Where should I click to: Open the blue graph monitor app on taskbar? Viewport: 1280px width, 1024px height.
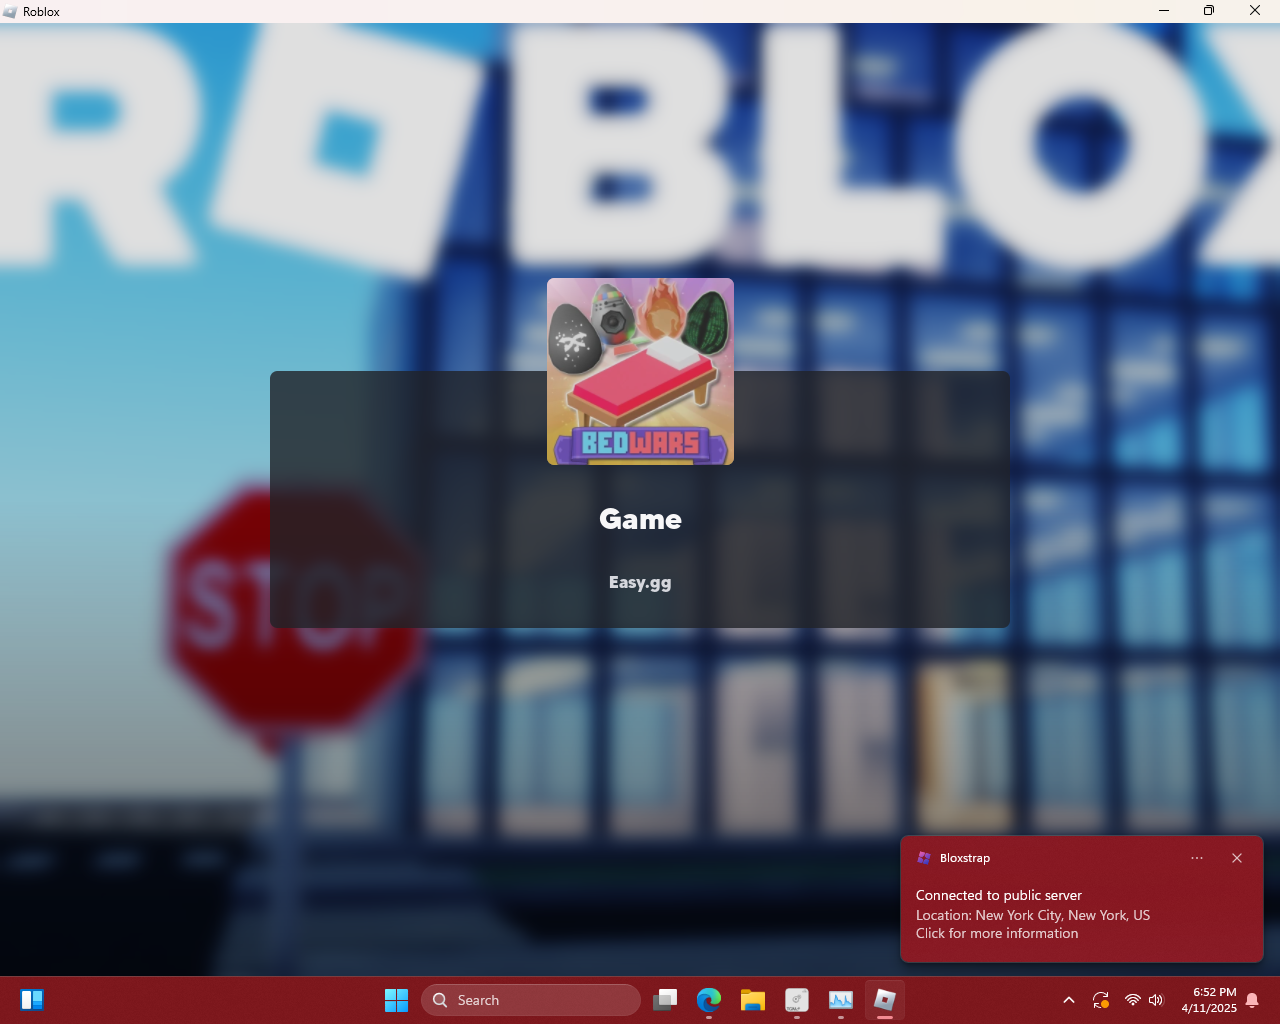pos(841,1000)
